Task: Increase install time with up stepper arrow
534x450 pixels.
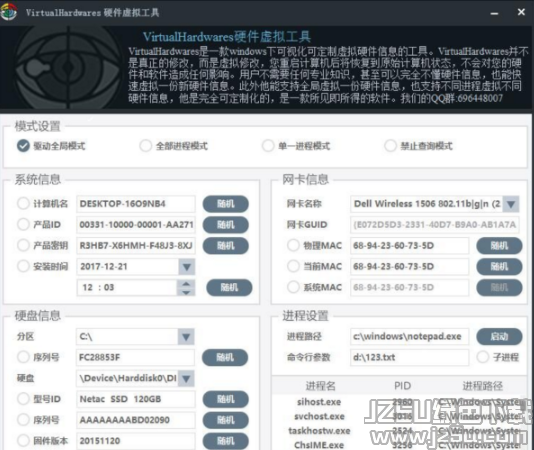Action: [186, 284]
